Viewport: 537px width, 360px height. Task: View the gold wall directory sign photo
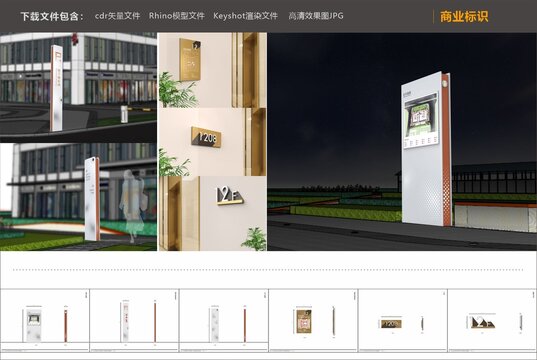[212, 70]
